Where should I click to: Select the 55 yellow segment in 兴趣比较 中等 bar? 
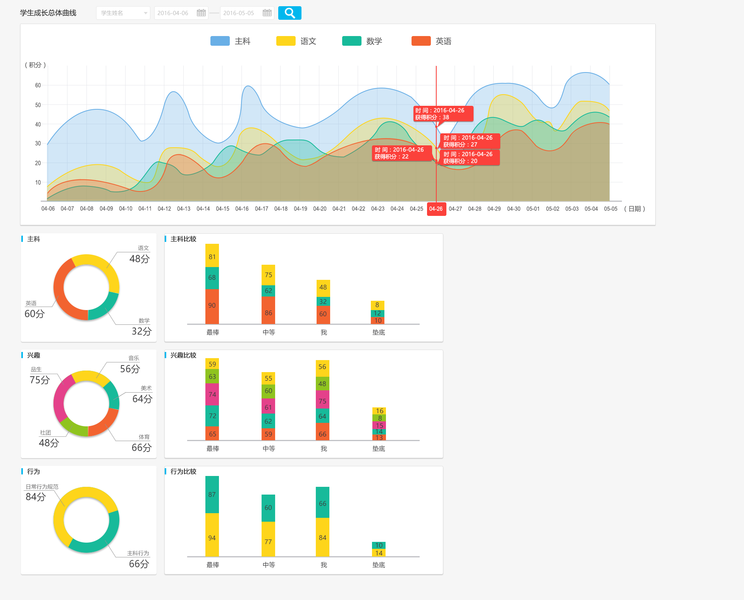pos(269,378)
